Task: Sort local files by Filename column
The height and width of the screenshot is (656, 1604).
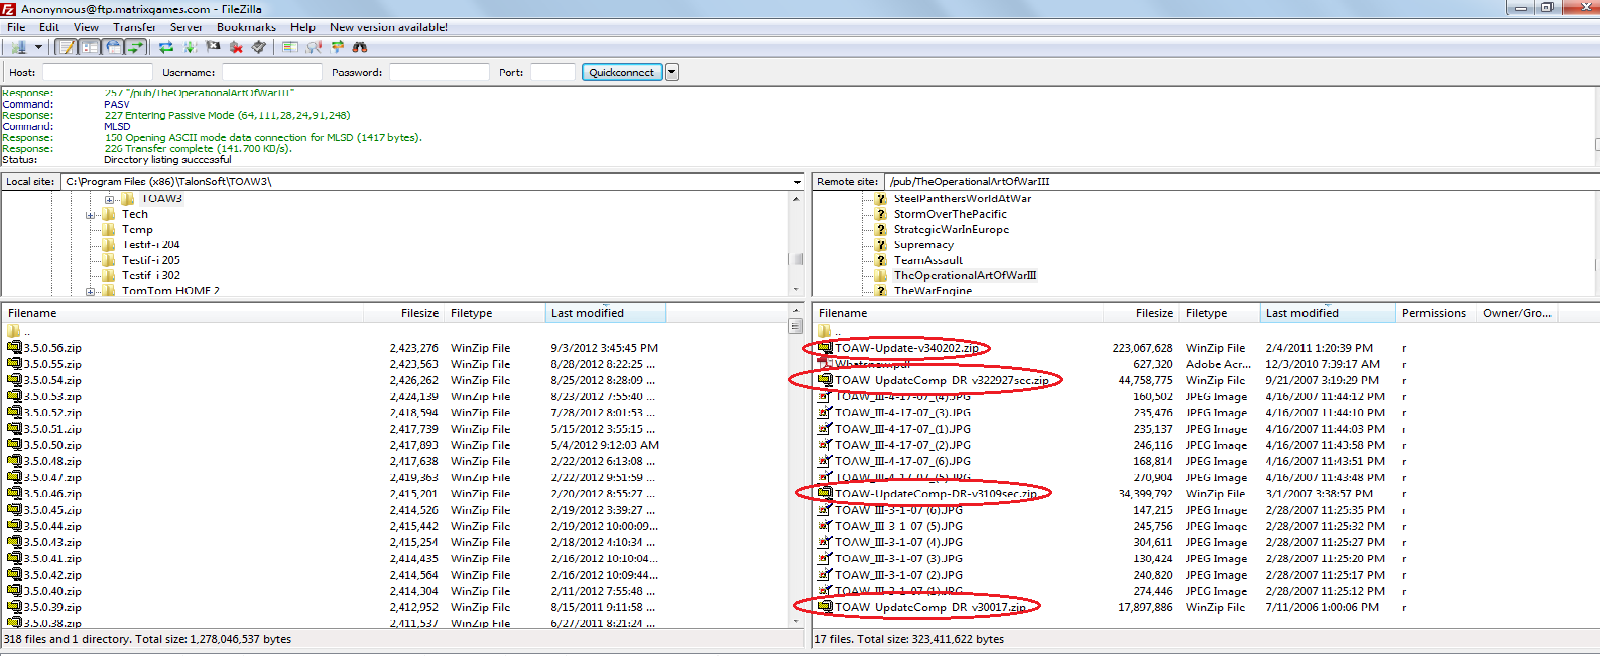Action: pyautogui.click(x=182, y=313)
